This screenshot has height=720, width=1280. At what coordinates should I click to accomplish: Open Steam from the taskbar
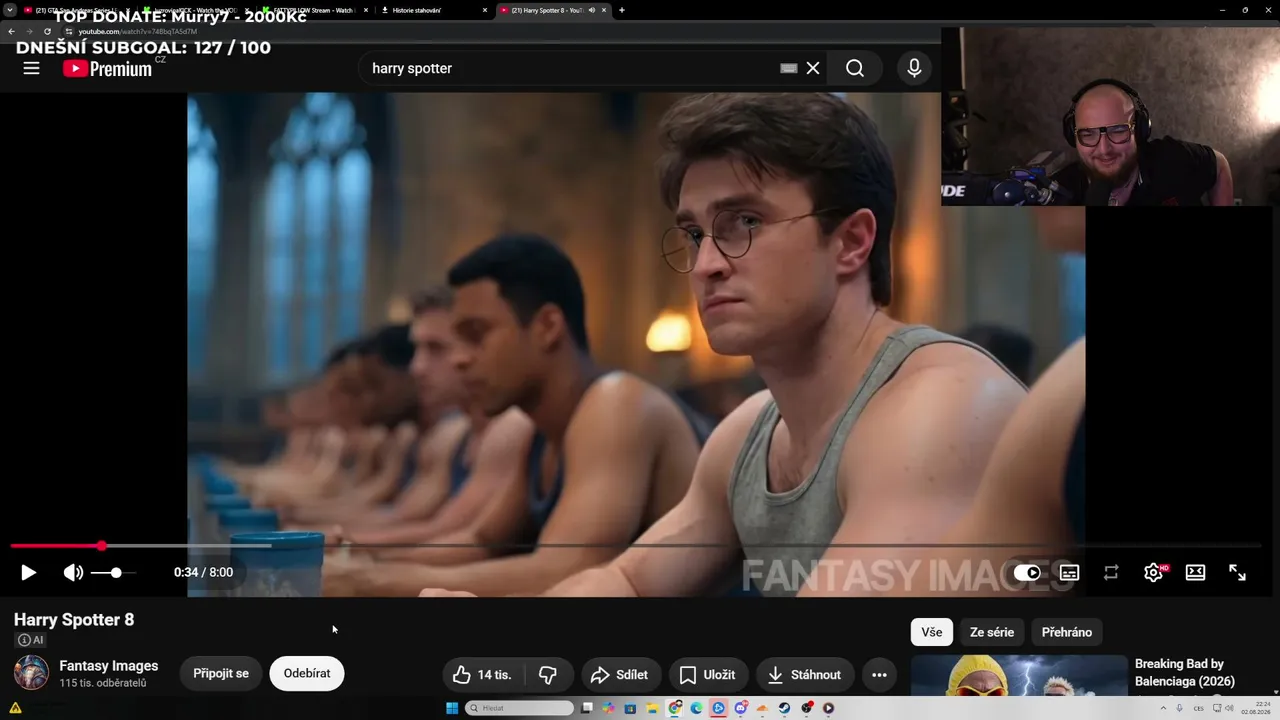tap(785, 708)
